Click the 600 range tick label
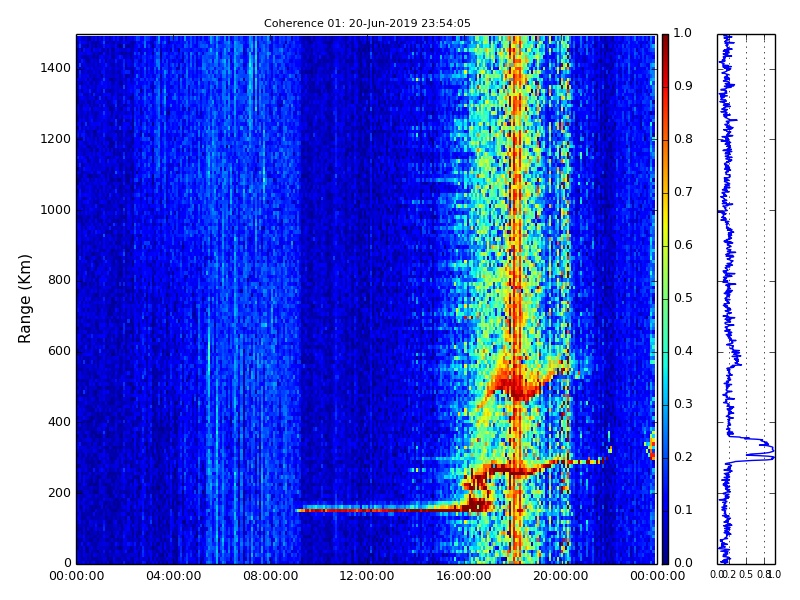The width and height of the screenshot is (800, 600). tap(59, 351)
